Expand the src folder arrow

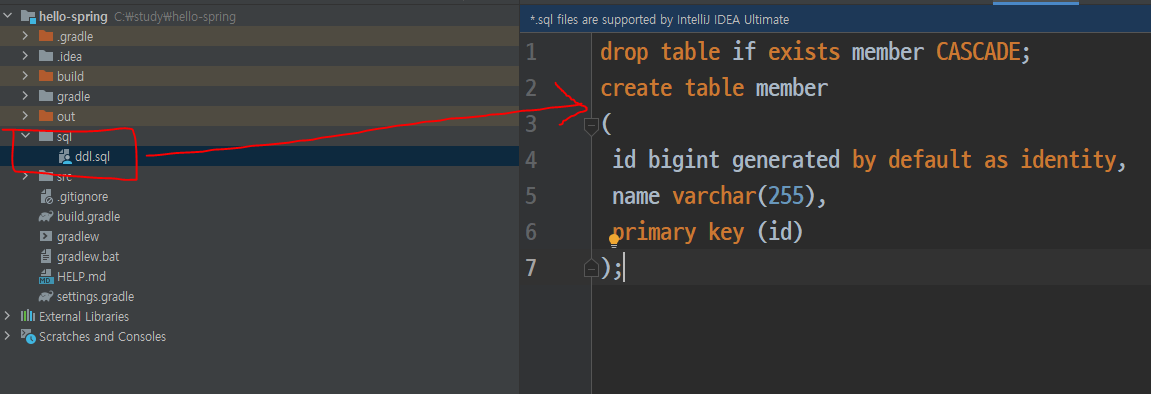click(26, 176)
